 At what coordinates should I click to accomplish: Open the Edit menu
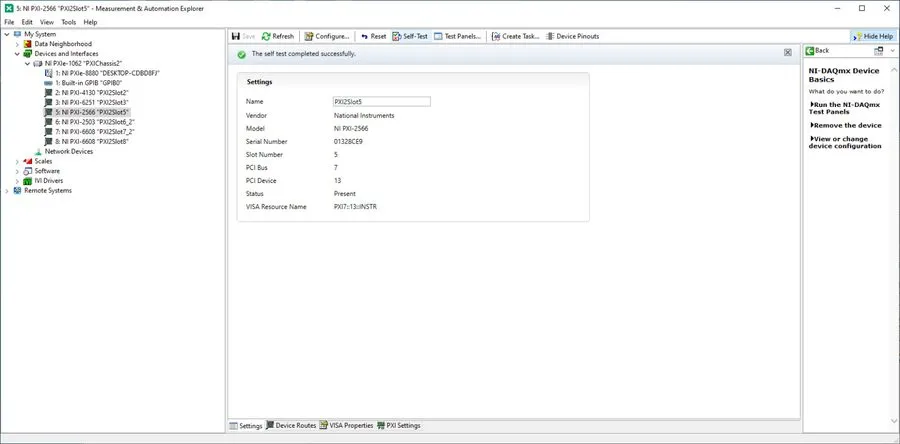pyautogui.click(x=27, y=22)
